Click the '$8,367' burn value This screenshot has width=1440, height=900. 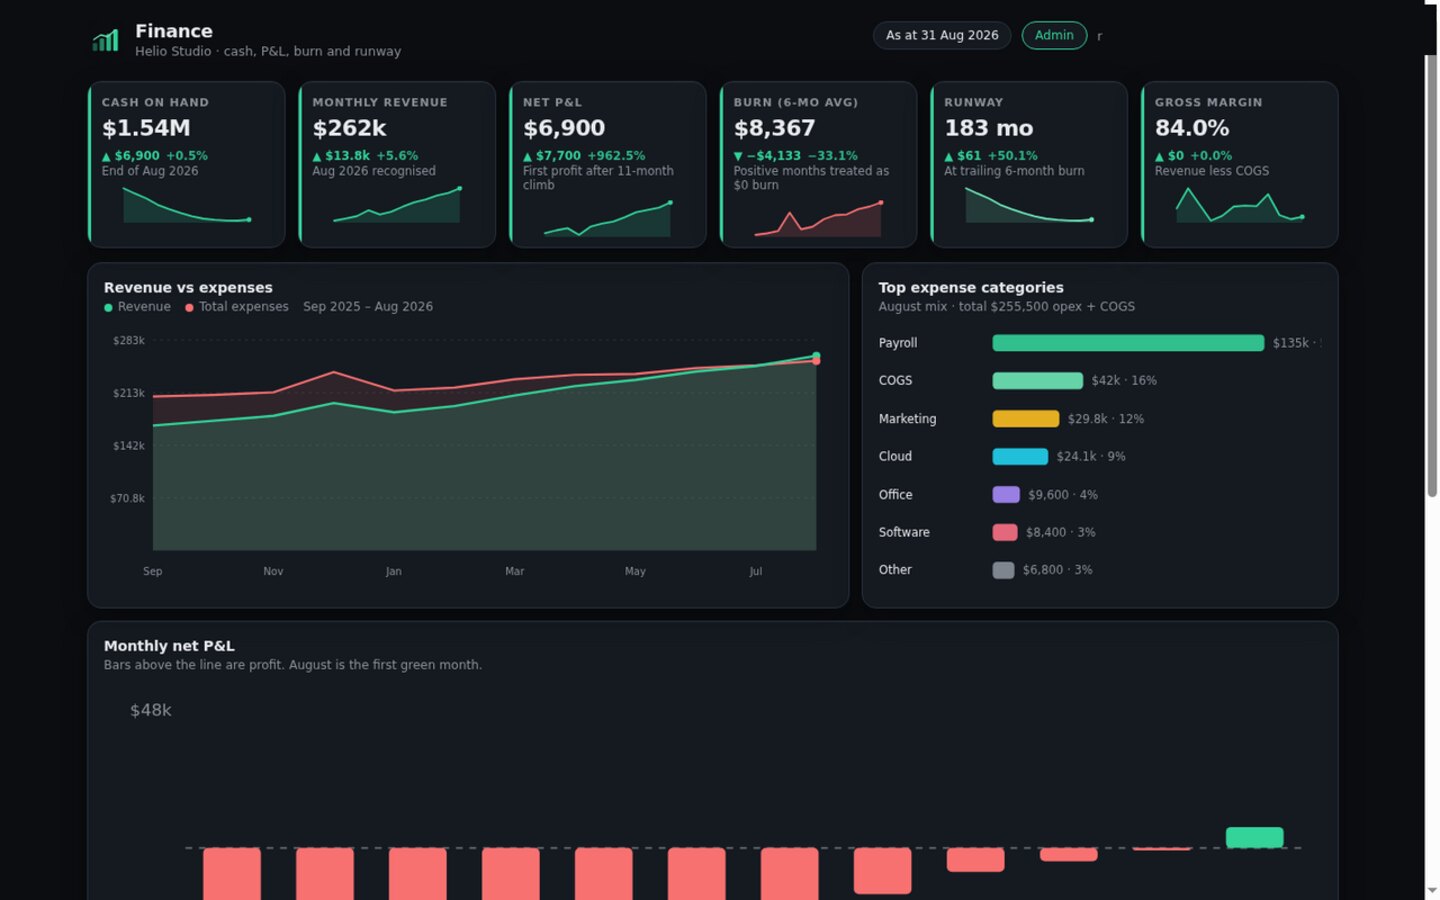click(x=774, y=128)
